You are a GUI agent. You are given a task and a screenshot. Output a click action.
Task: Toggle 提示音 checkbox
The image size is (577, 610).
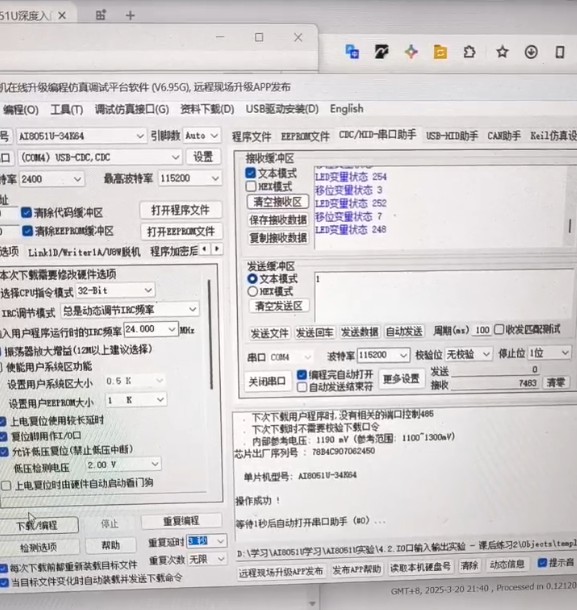[x=542, y=563]
